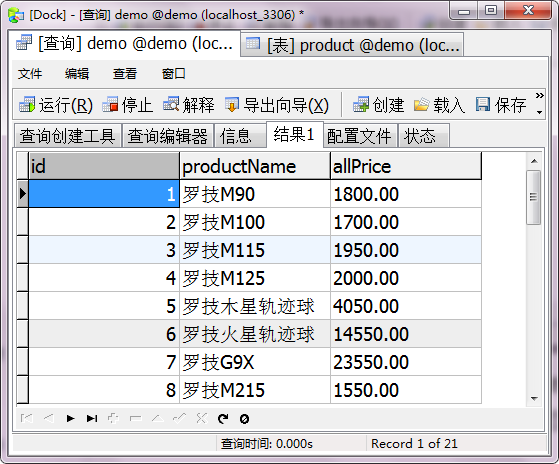559x464 pixels.
Task: Select the id cell for row 7
Action: click(104, 362)
